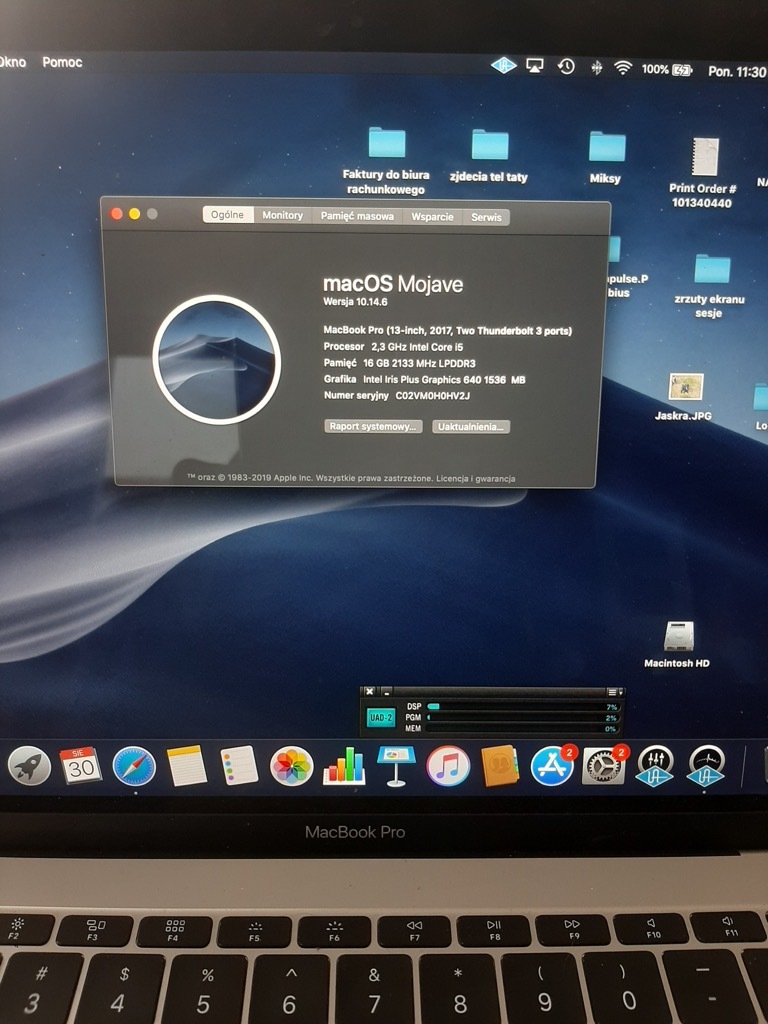Select the Ogólne tab

(228, 214)
